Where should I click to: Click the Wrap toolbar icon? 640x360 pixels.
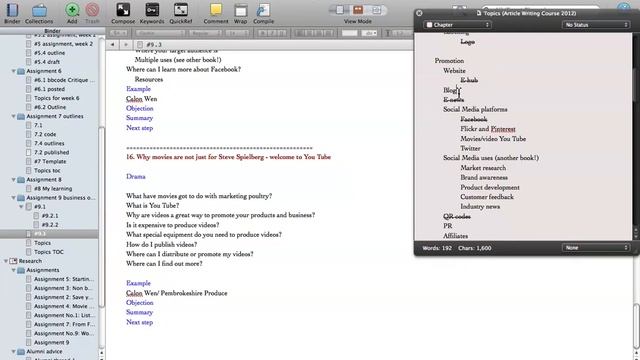pyautogui.click(x=240, y=10)
